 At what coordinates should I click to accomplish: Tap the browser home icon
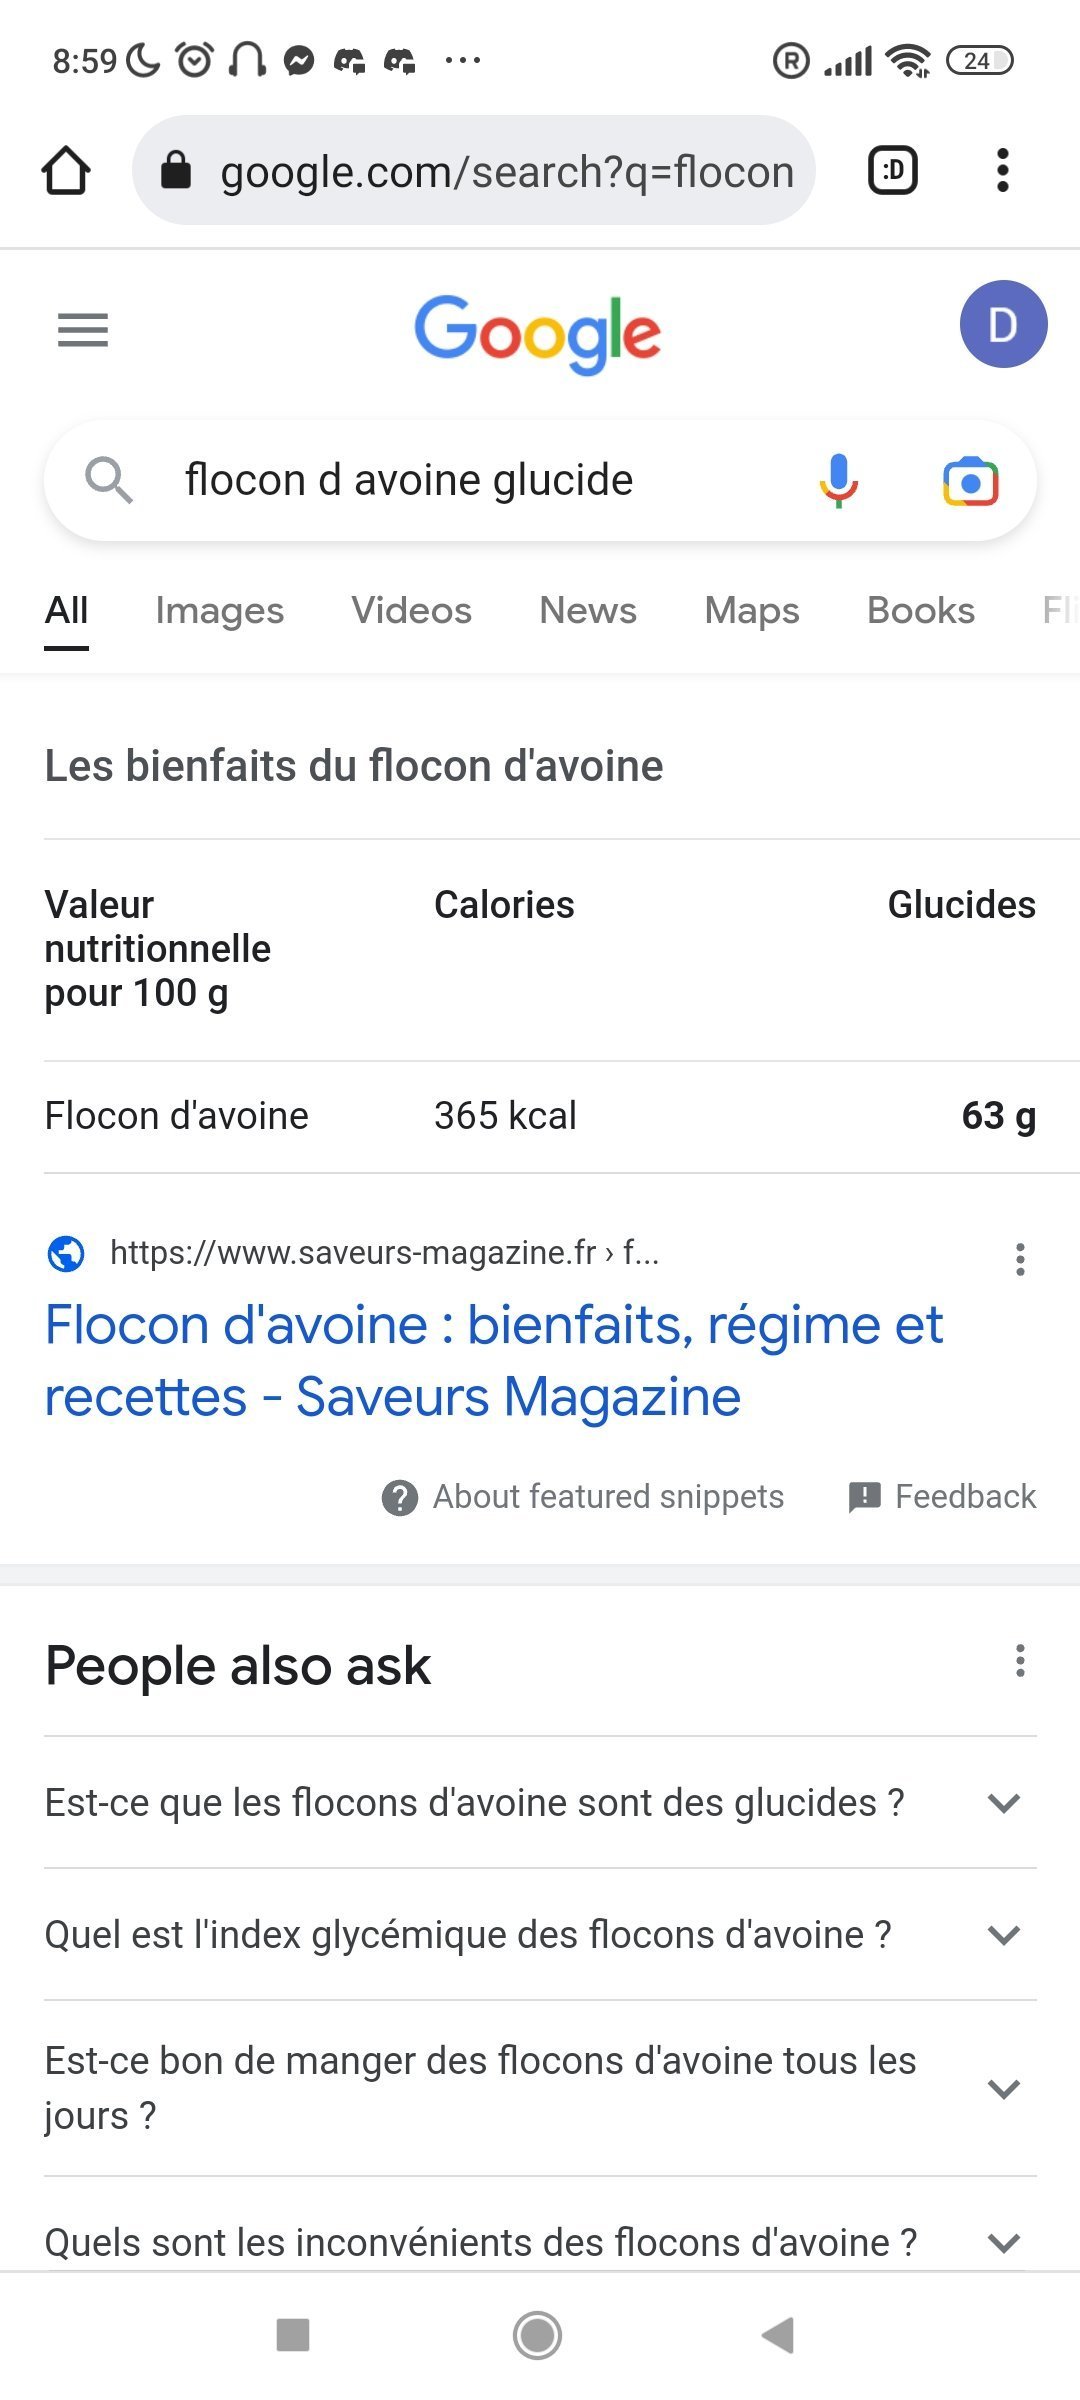coord(66,170)
